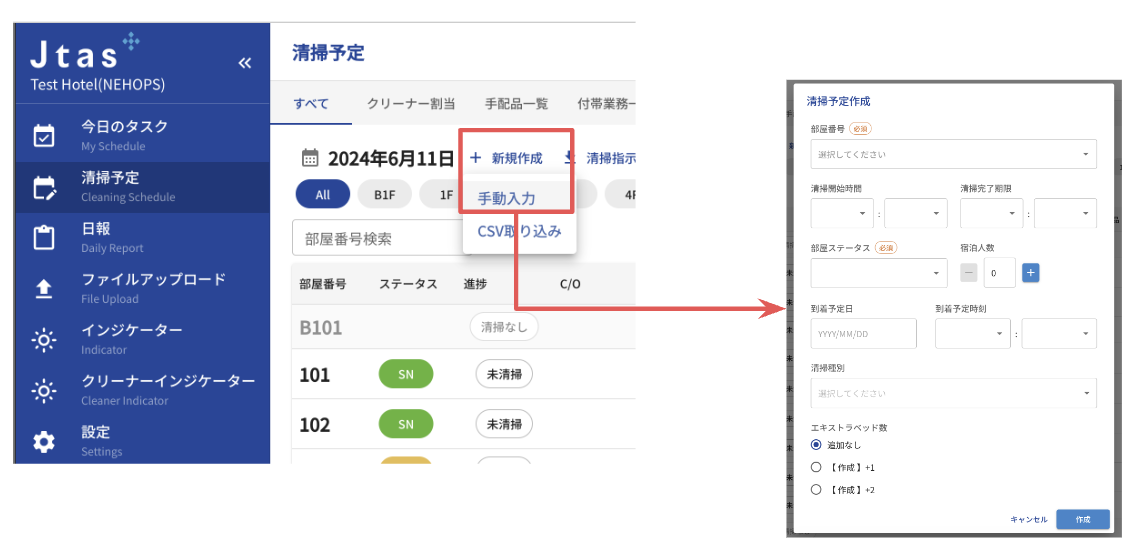Open 今日のタスク My Schedule
Viewport: 1132px width, 554px height.
[142, 135]
